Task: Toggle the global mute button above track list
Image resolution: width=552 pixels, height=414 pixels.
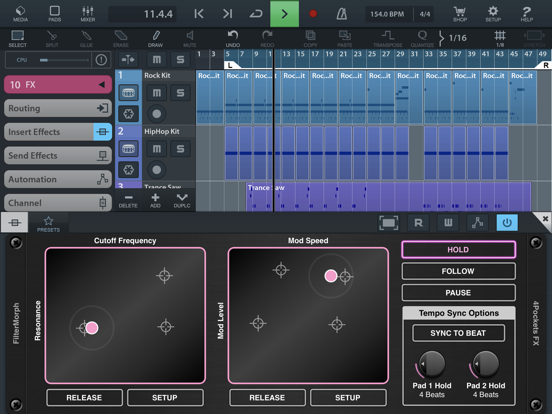Action: point(157,59)
